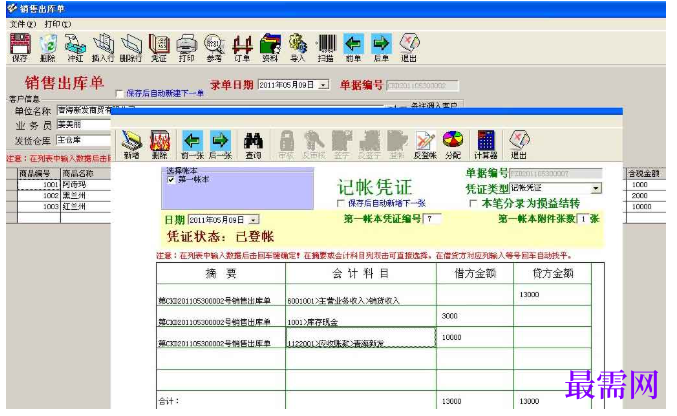
Task: Click the 会计科目 column header
Action: (x=361, y=273)
